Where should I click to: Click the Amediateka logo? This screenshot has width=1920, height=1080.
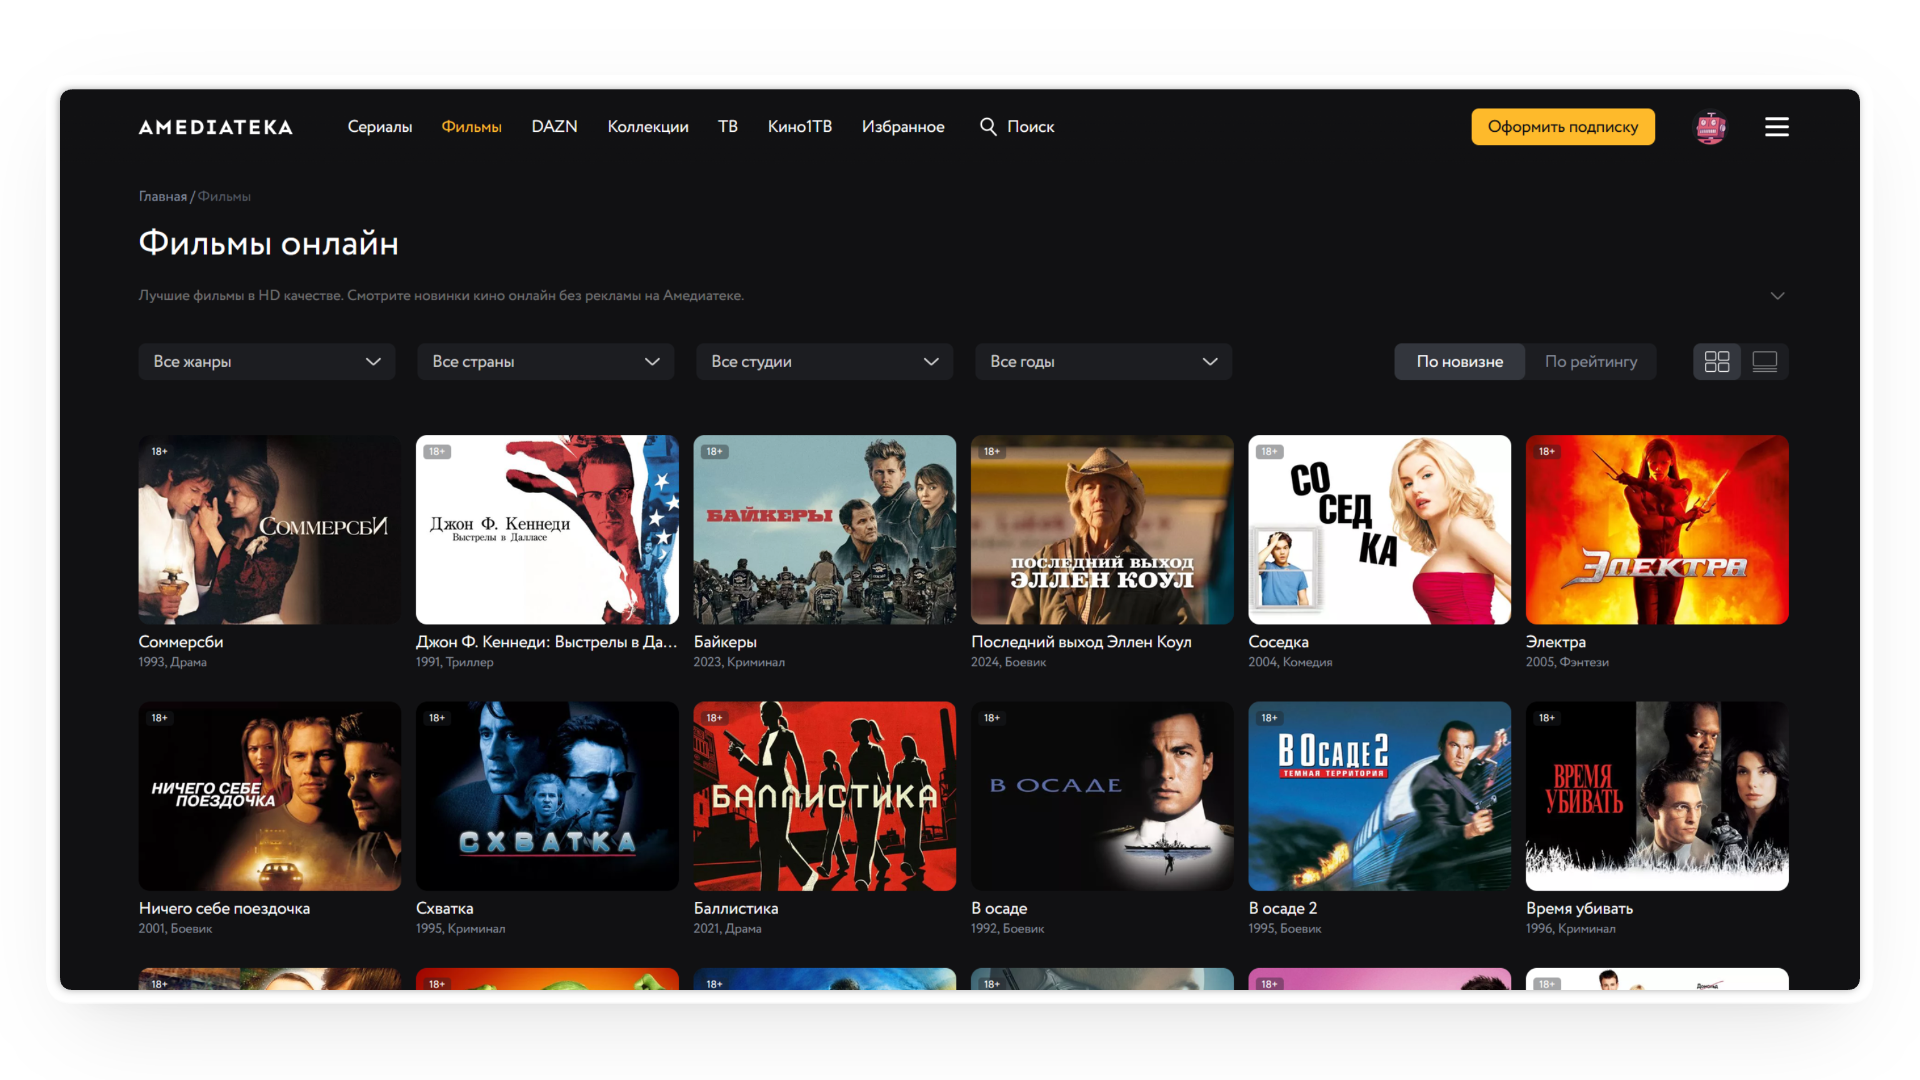(215, 127)
